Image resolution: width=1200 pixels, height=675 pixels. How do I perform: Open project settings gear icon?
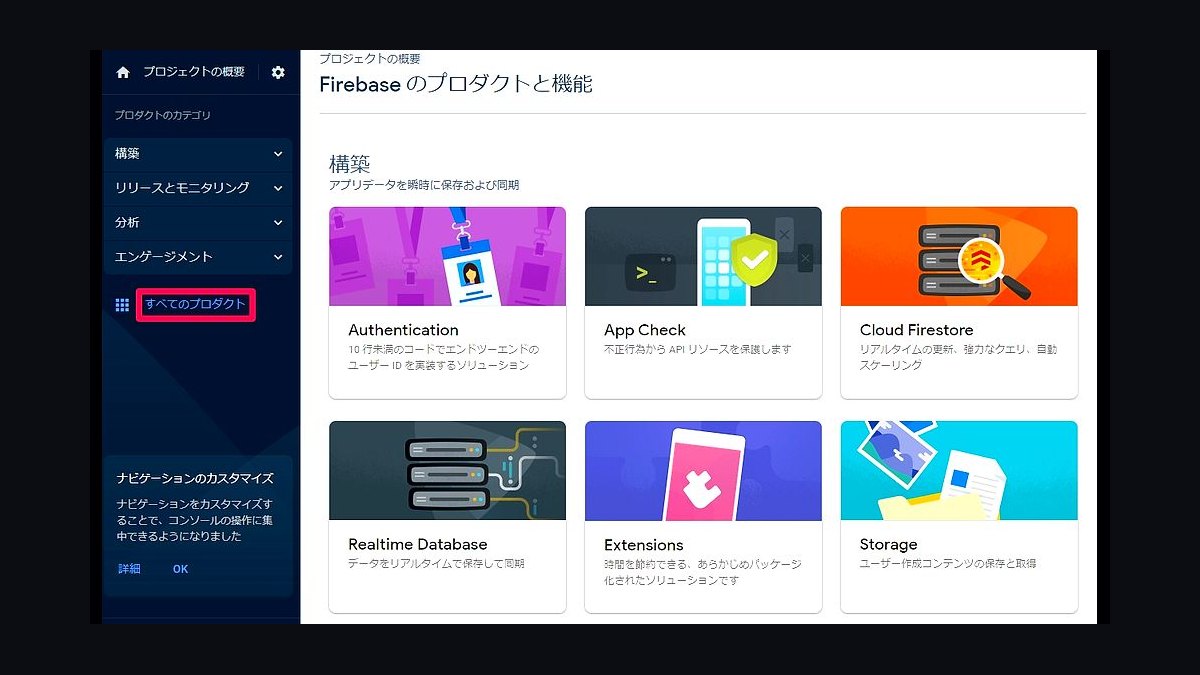click(278, 72)
